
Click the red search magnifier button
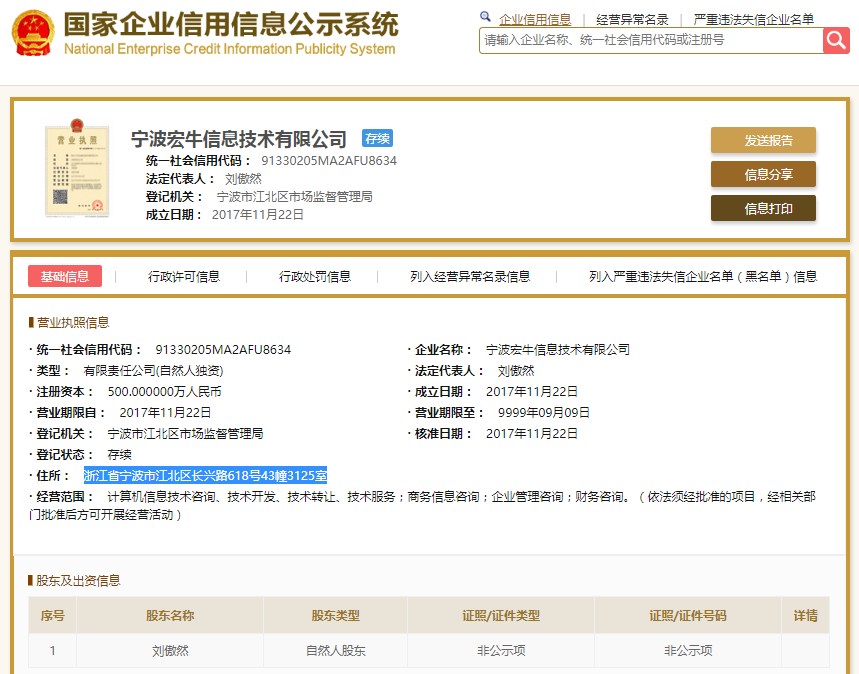click(x=836, y=40)
